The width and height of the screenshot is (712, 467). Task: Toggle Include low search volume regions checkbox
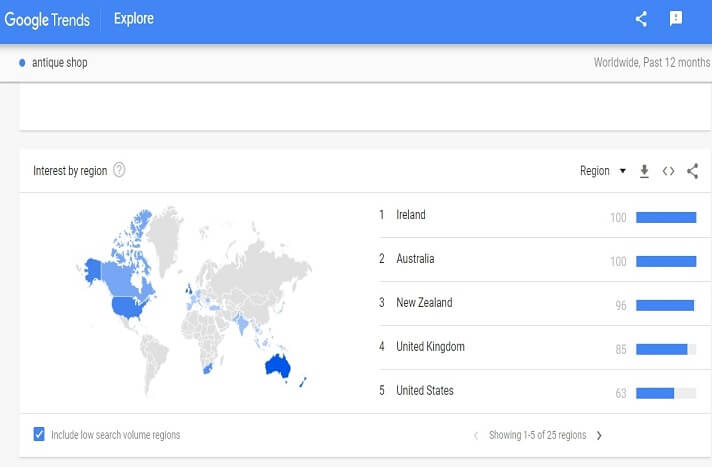pos(39,434)
